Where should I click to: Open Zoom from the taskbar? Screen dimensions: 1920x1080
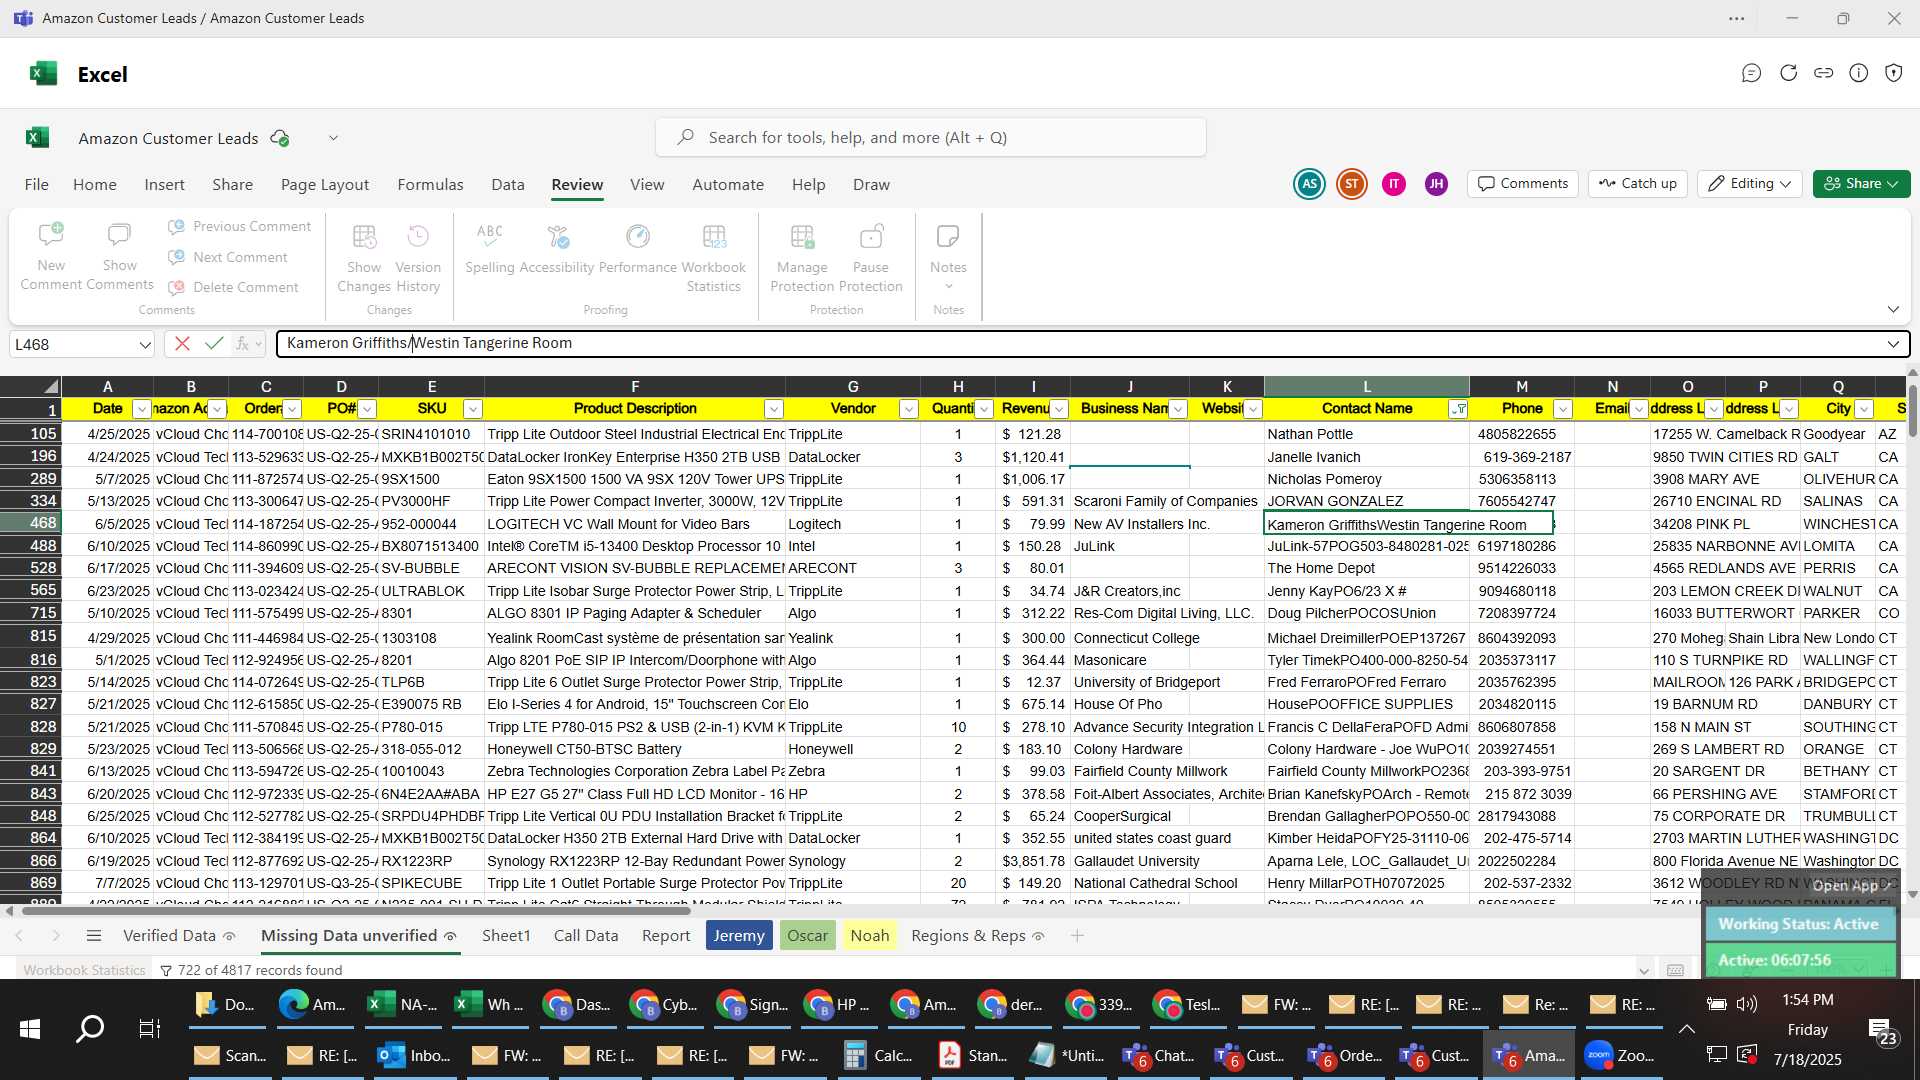pos(1622,1055)
